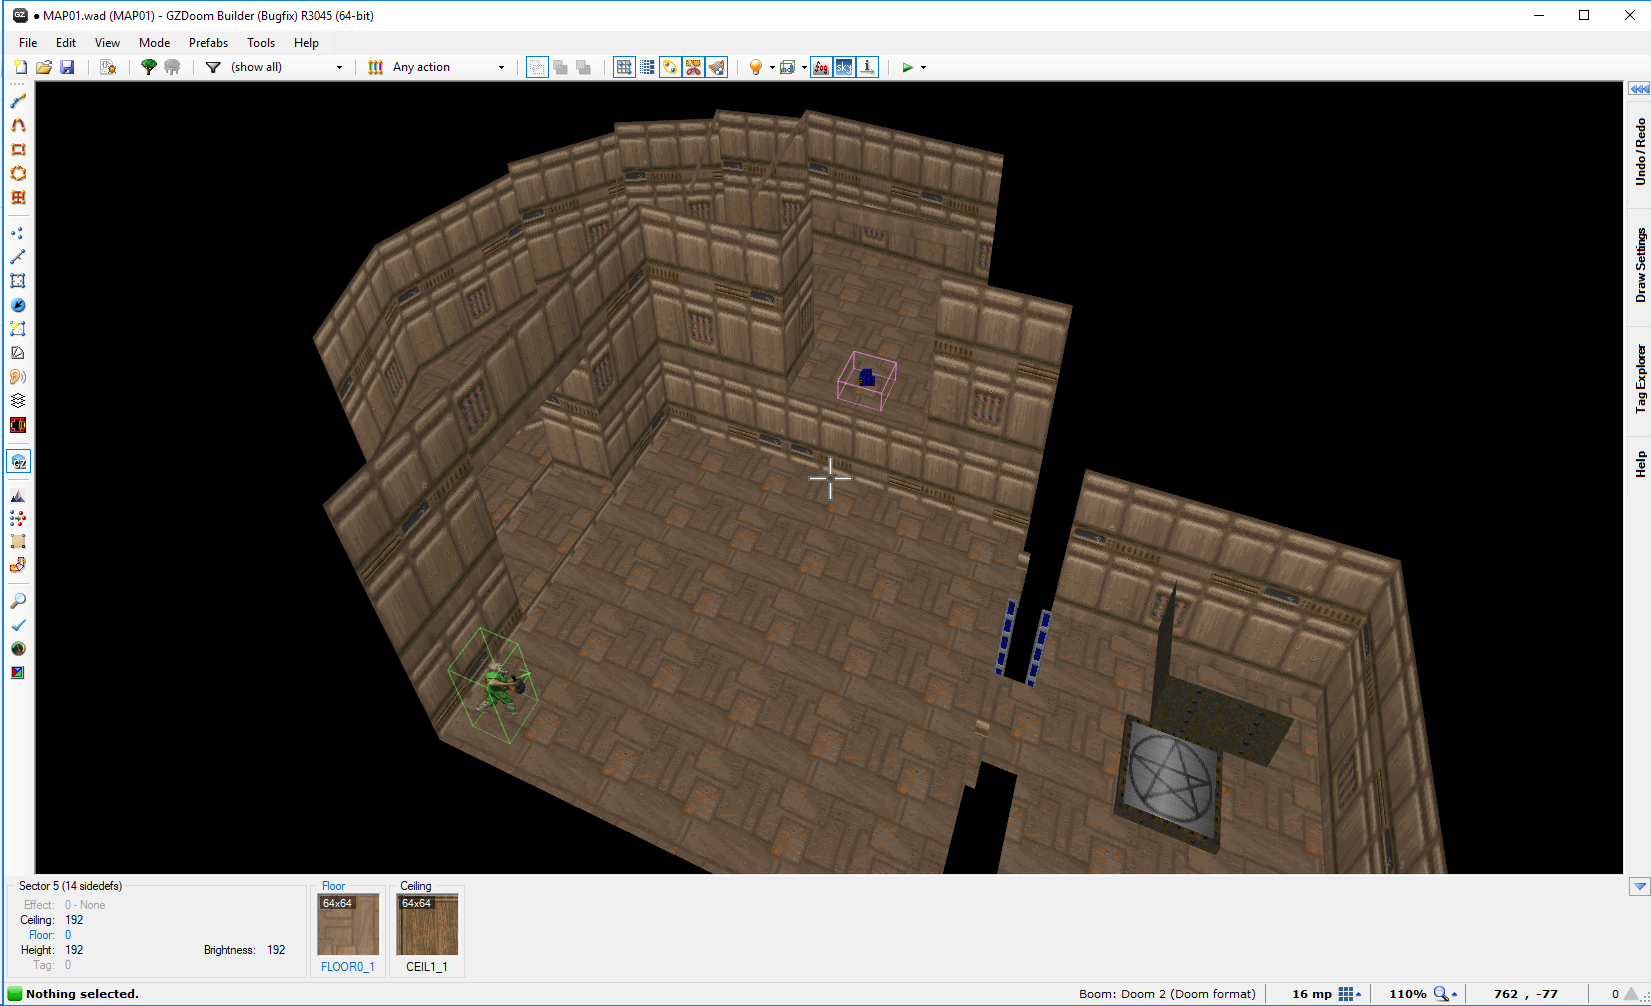Click the dynamic lights bulb button
This screenshot has width=1651, height=1006.
756,67
